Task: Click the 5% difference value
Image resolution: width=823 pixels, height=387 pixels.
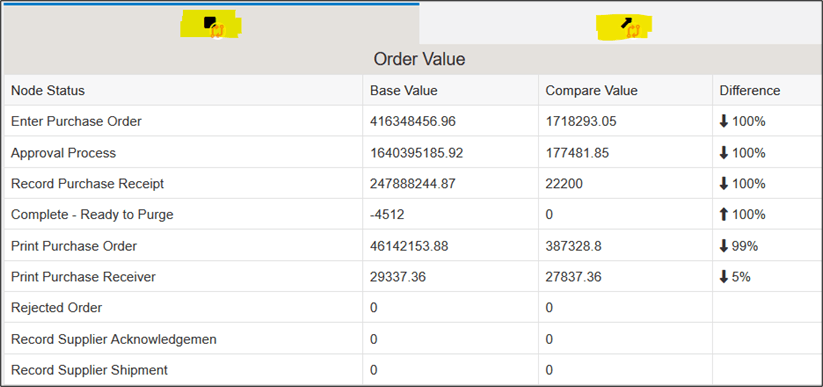Action: [x=735, y=277]
